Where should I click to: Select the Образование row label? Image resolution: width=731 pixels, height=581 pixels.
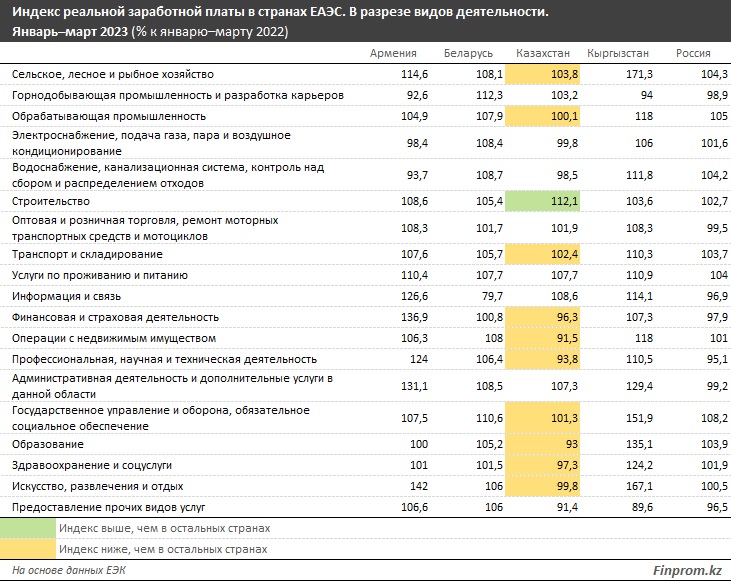pyautogui.click(x=48, y=444)
